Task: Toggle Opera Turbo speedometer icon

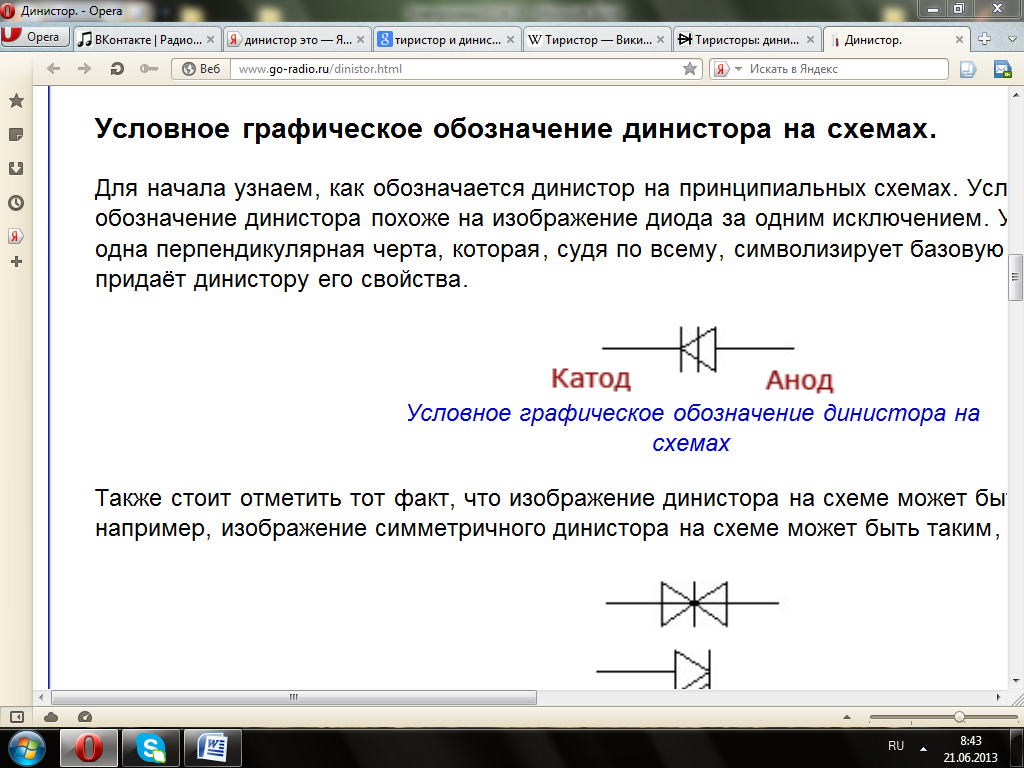Action: (x=85, y=717)
